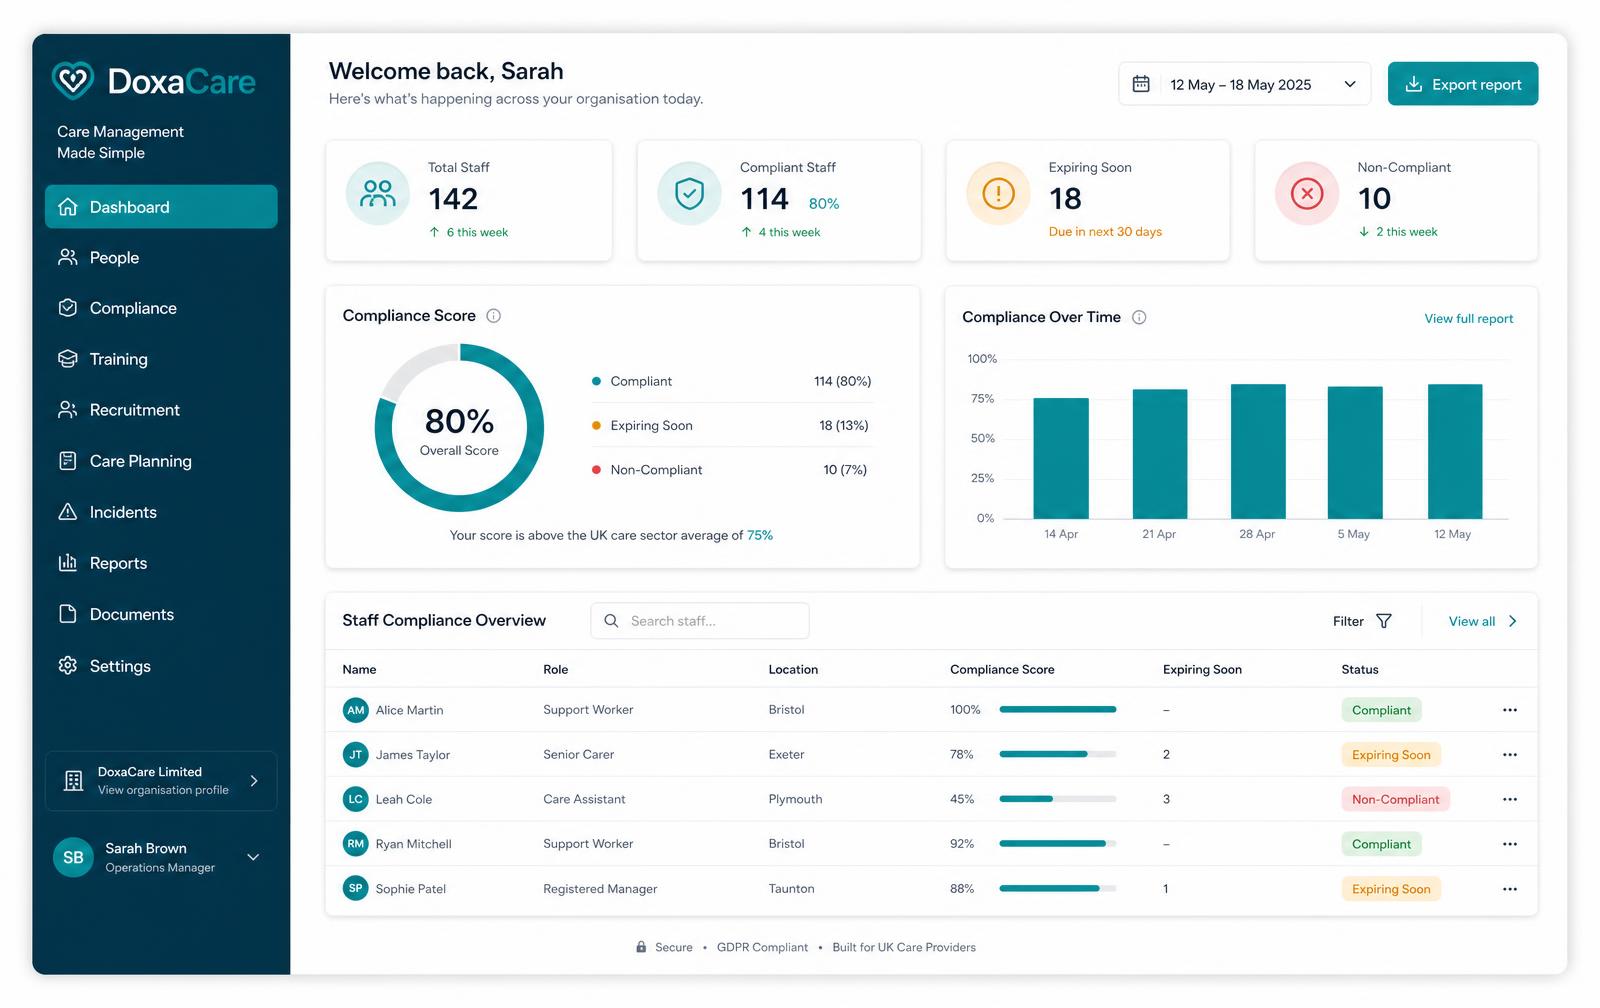Click the 75% sector average link
Viewport: 1600px width, 1008px height.
point(760,536)
